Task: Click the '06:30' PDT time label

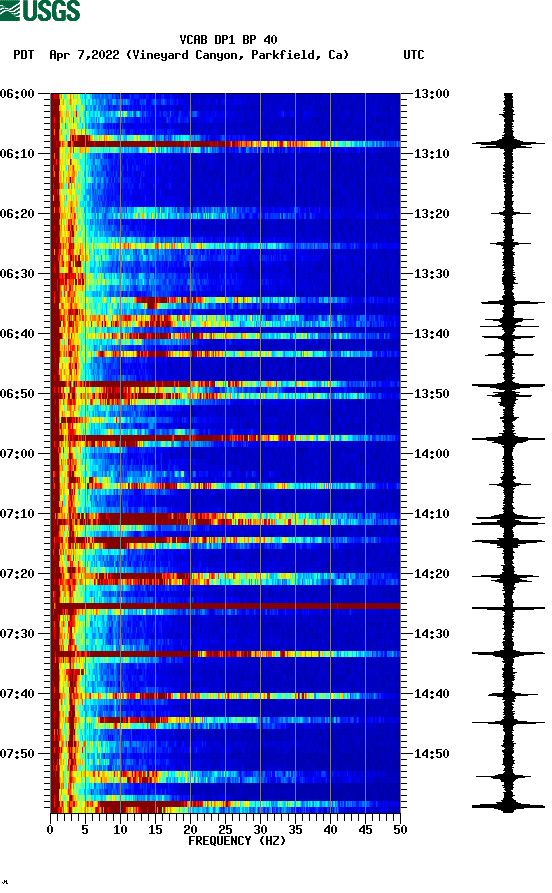Action: (x=17, y=274)
